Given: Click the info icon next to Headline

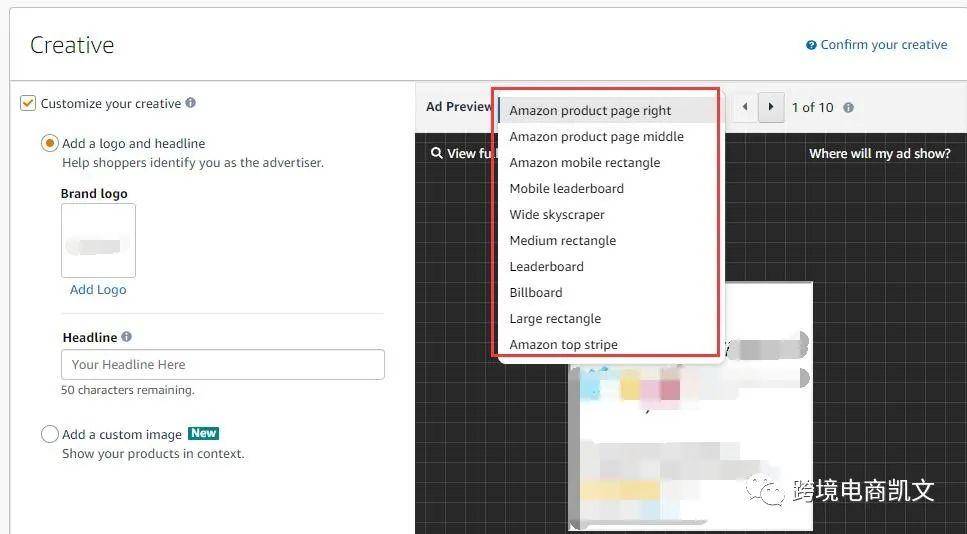Looking at the screenshot, I should [x=127, y=337].
